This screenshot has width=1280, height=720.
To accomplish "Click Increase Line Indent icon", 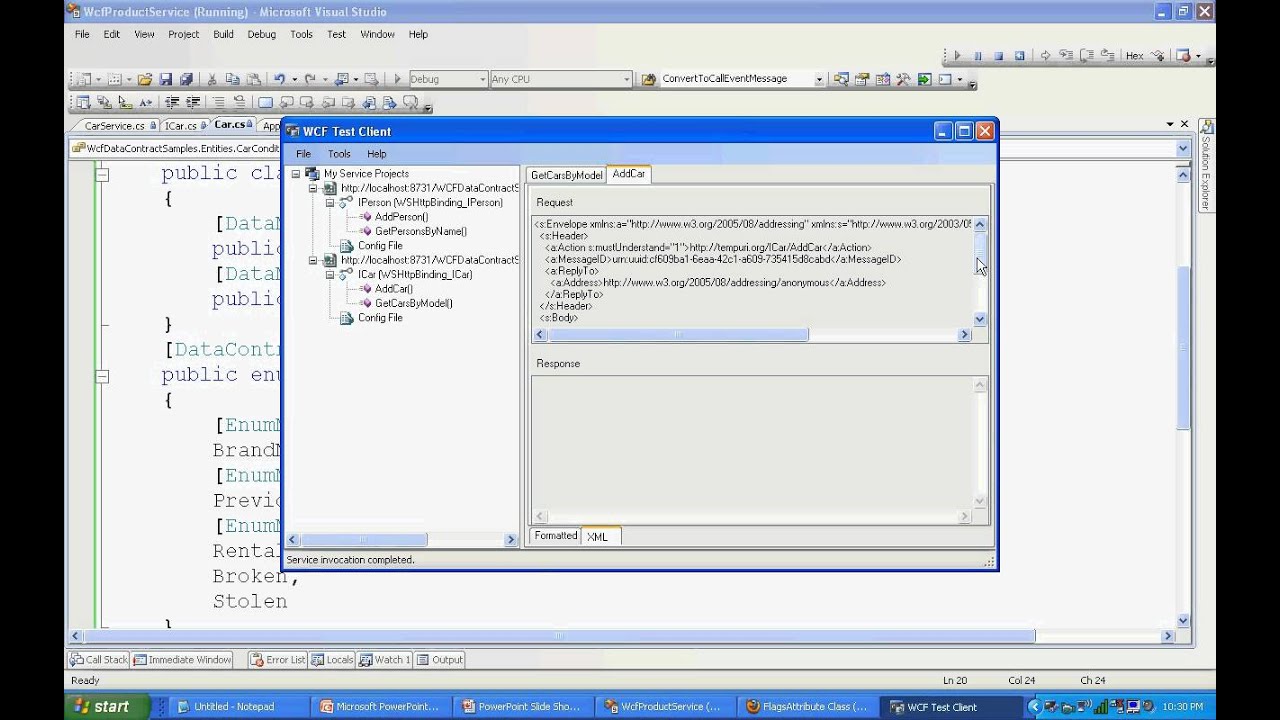I will 193,102.
